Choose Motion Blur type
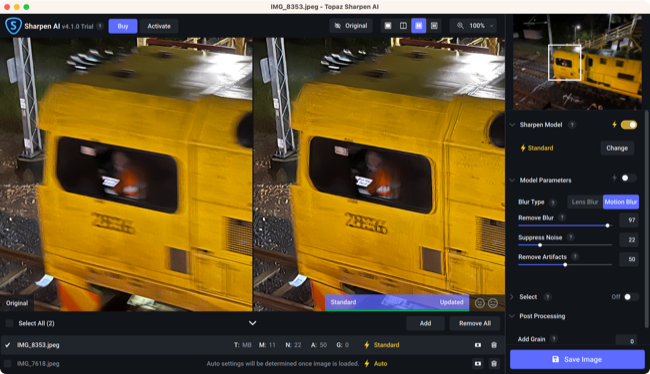 click(621, 202)
